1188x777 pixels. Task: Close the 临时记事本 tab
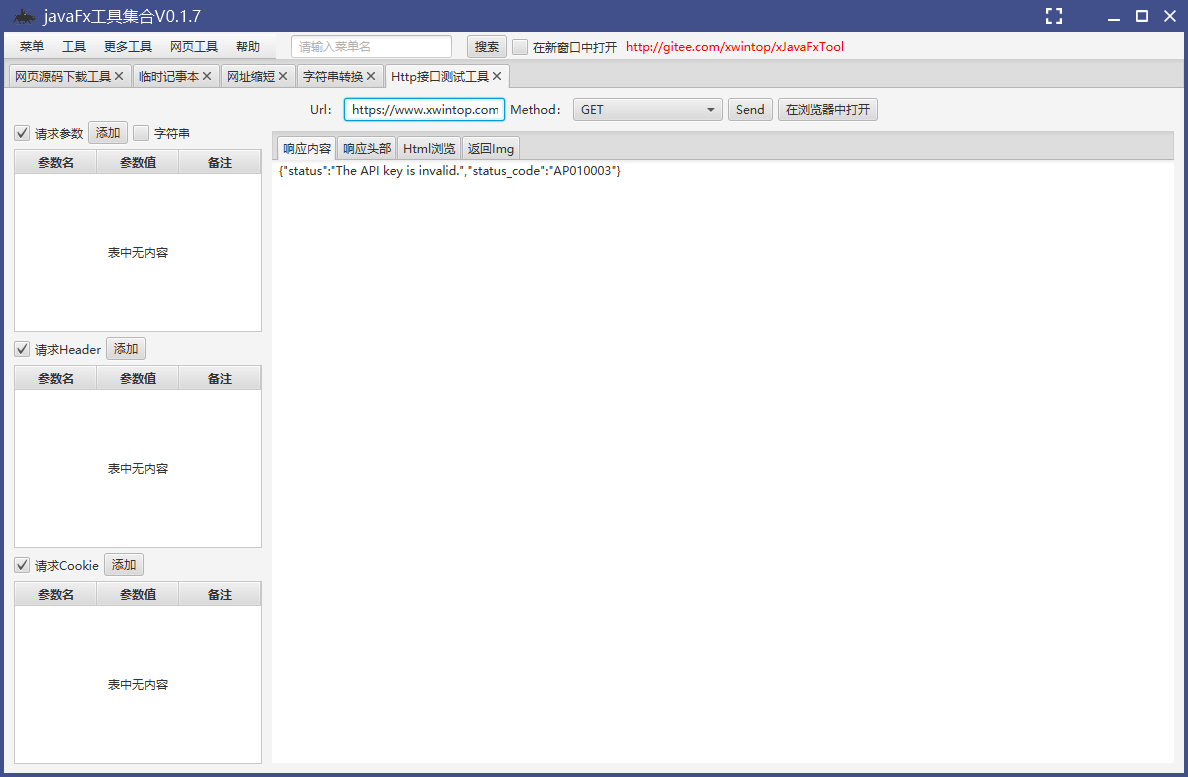pyautogui.click(x=207, y=76)
